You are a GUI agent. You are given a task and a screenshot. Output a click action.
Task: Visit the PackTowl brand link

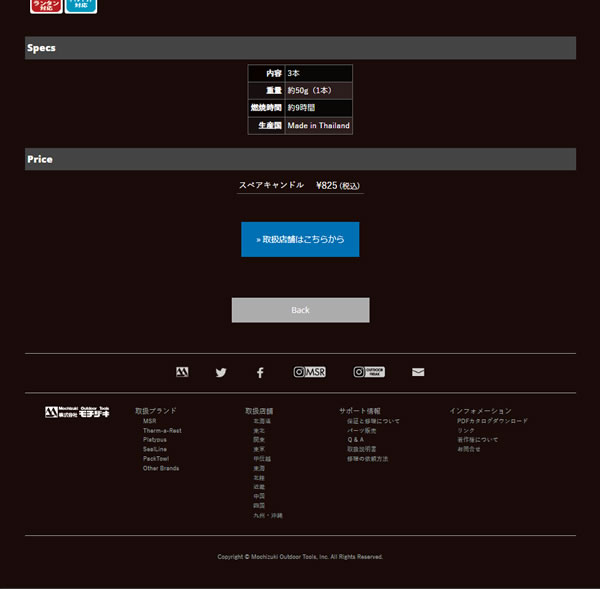[x=156, y=459]
